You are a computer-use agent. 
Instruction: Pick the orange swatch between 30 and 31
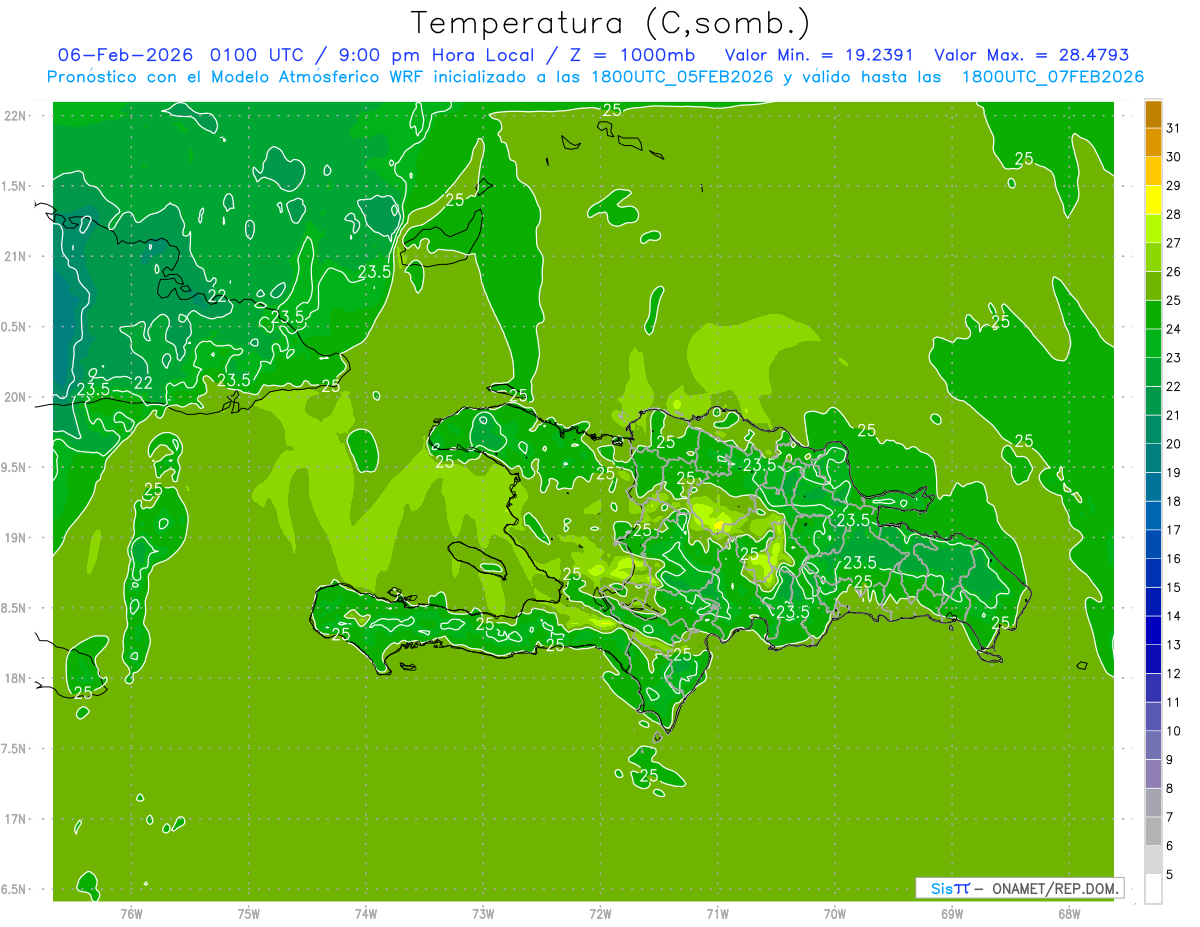pyautogui.click(x=1154, y=143)
